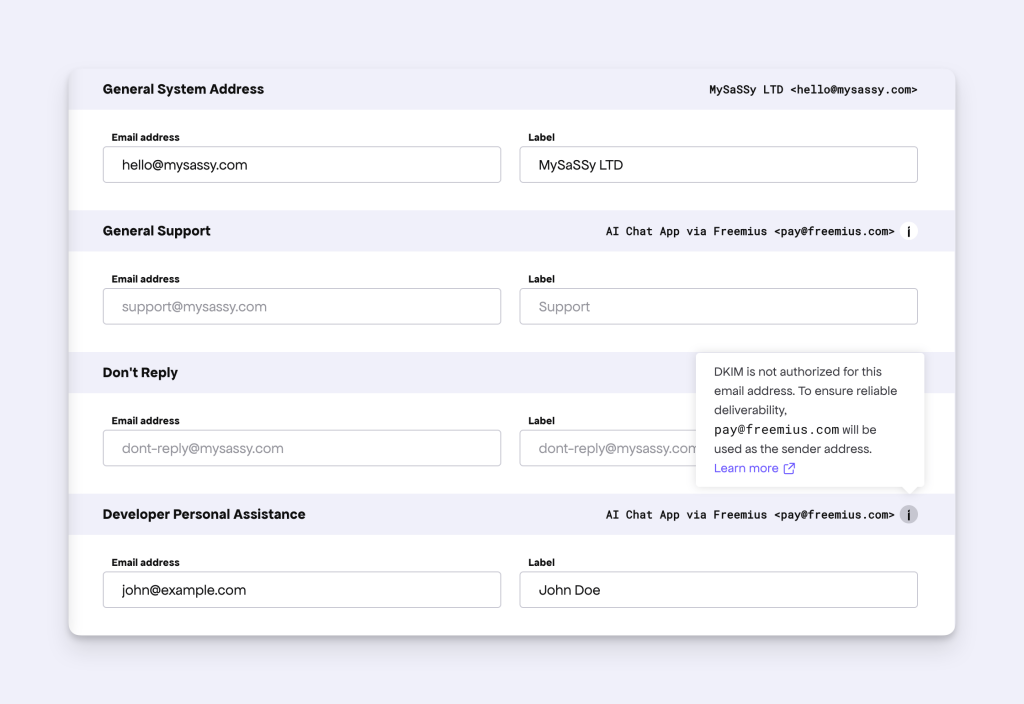Click the support@mysassy.com placeholder email field

tap(301, 306)
